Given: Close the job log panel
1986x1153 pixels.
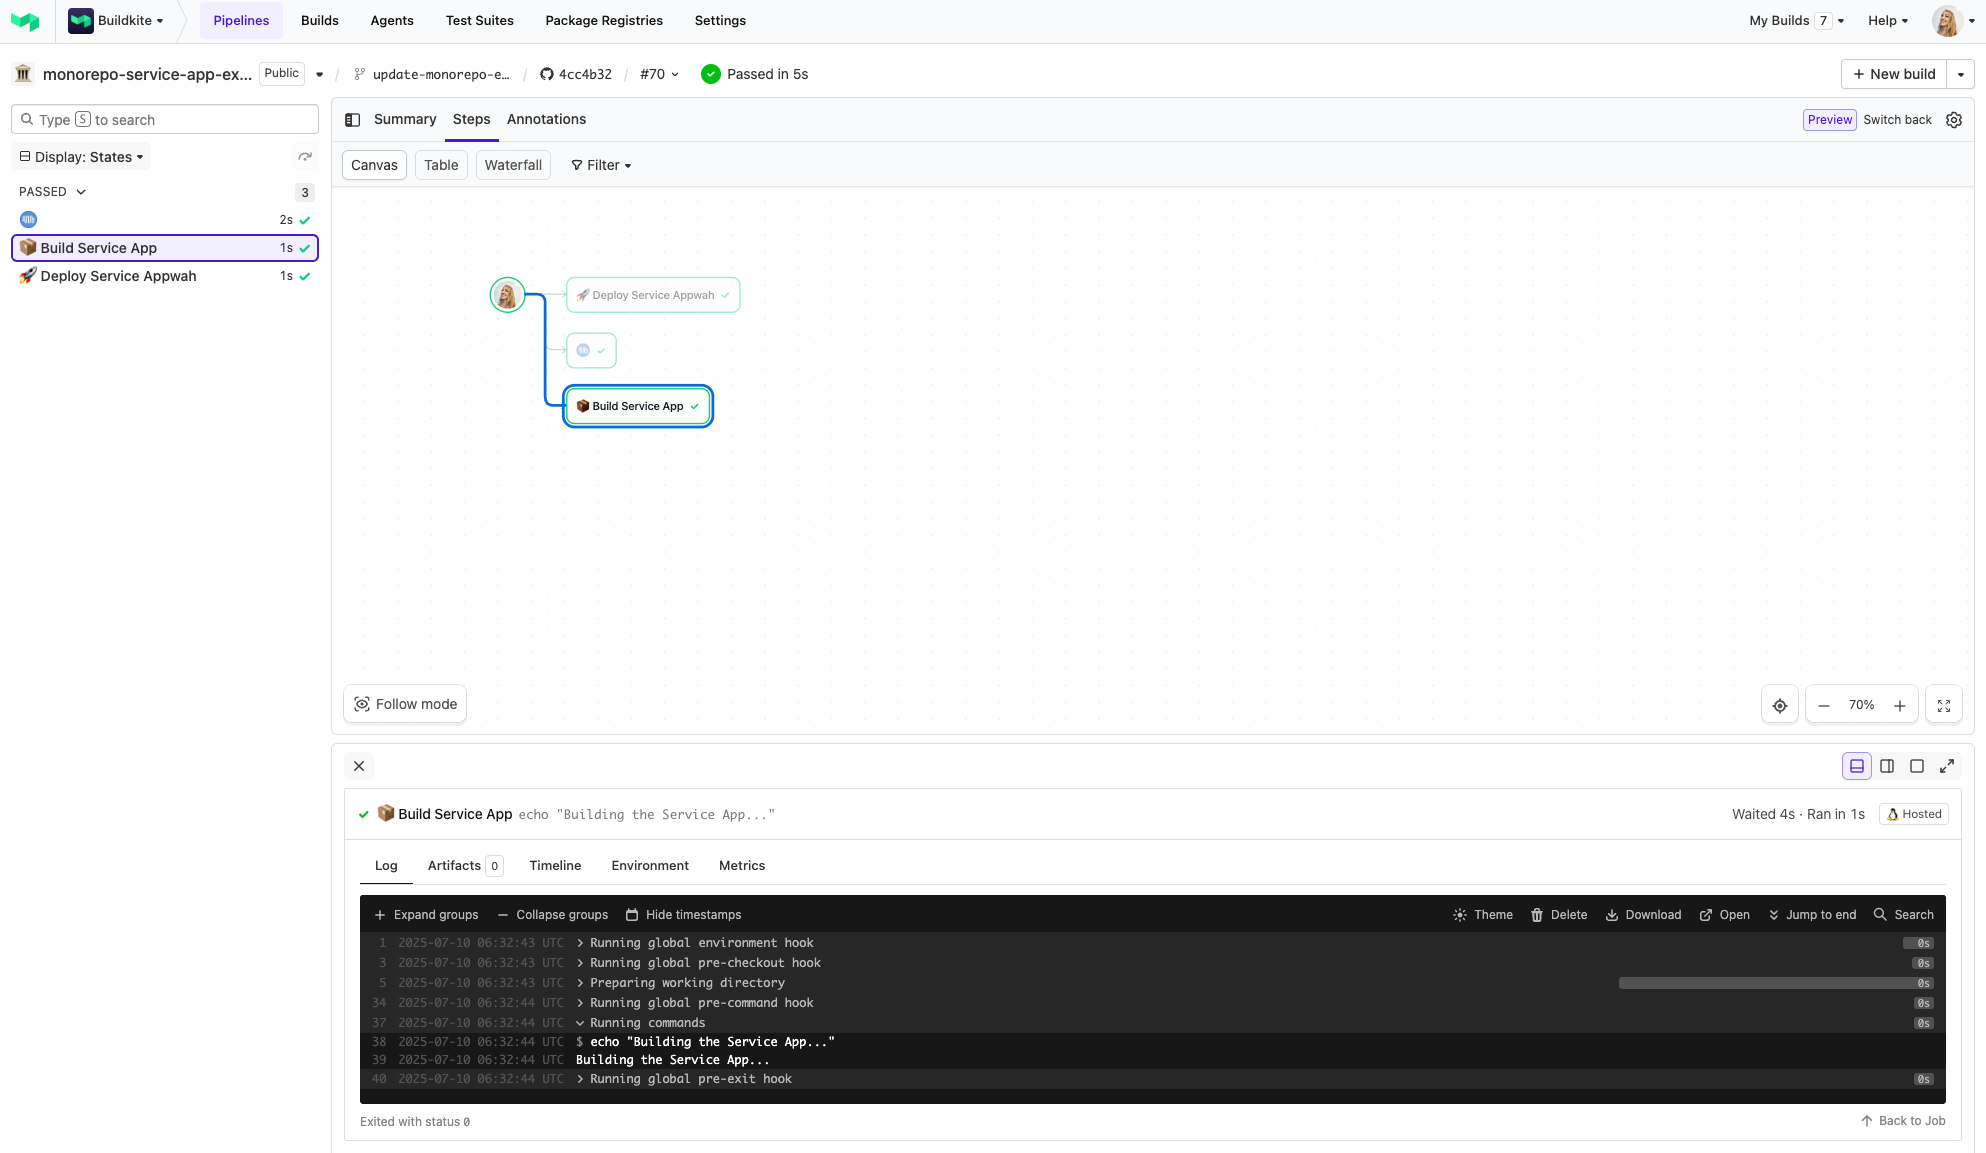Looking at the screenshot, I should 359,766.
